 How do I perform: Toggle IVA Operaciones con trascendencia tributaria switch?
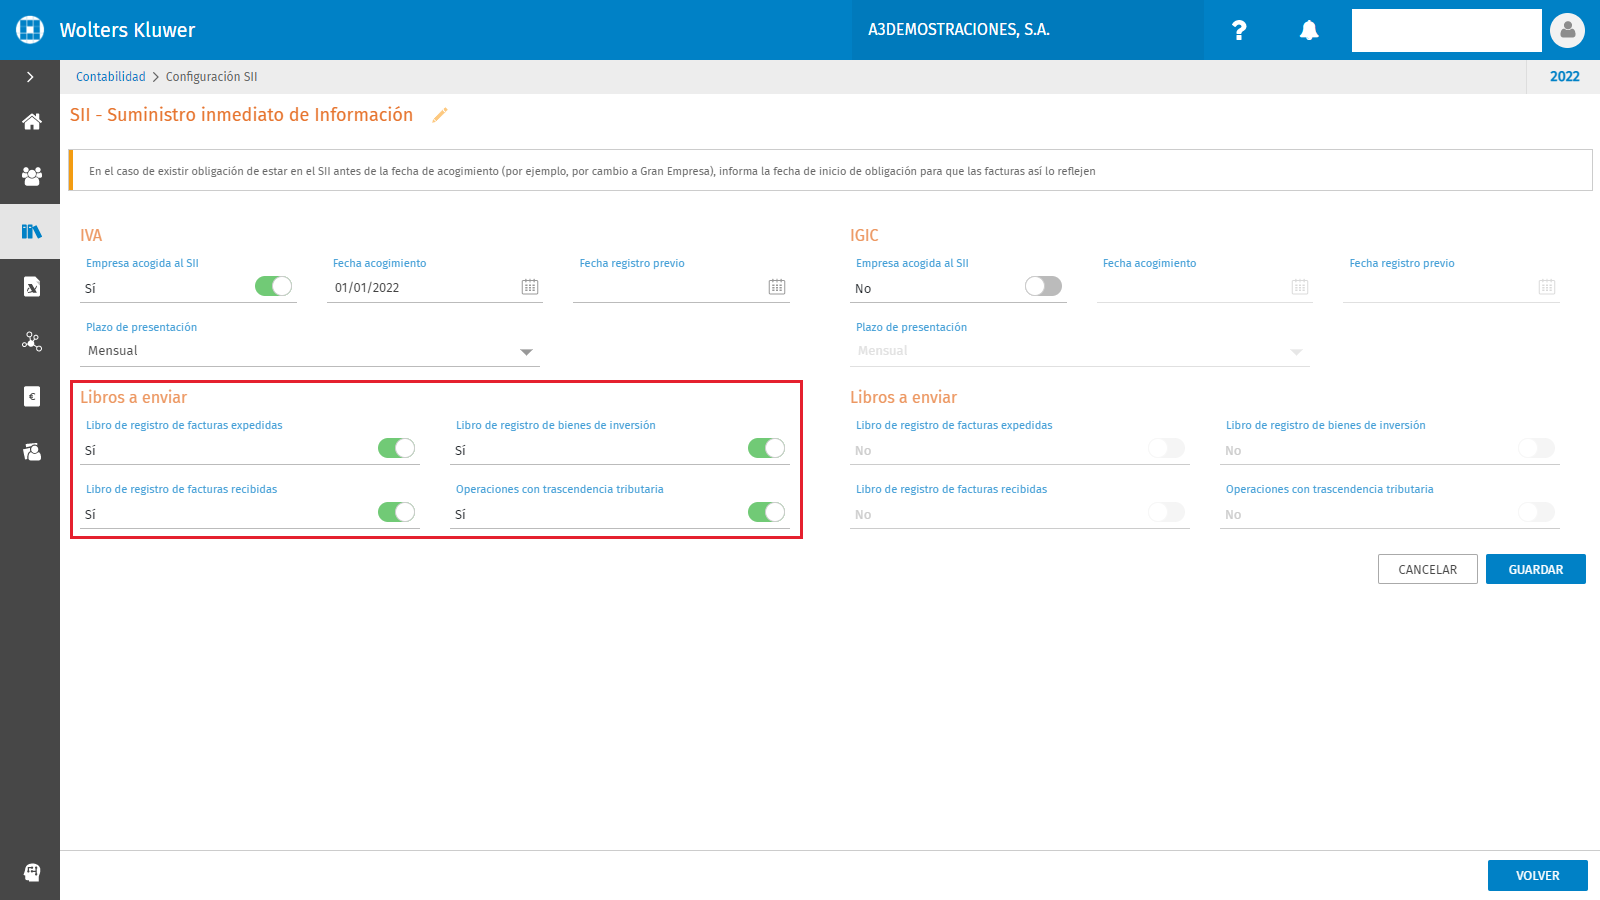point(766,512)
